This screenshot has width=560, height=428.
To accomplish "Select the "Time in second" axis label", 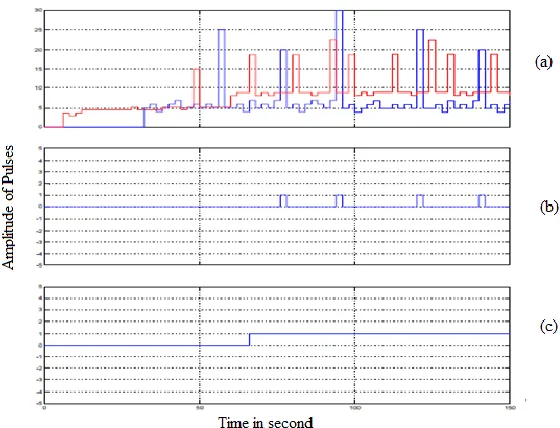I will 266,422.
